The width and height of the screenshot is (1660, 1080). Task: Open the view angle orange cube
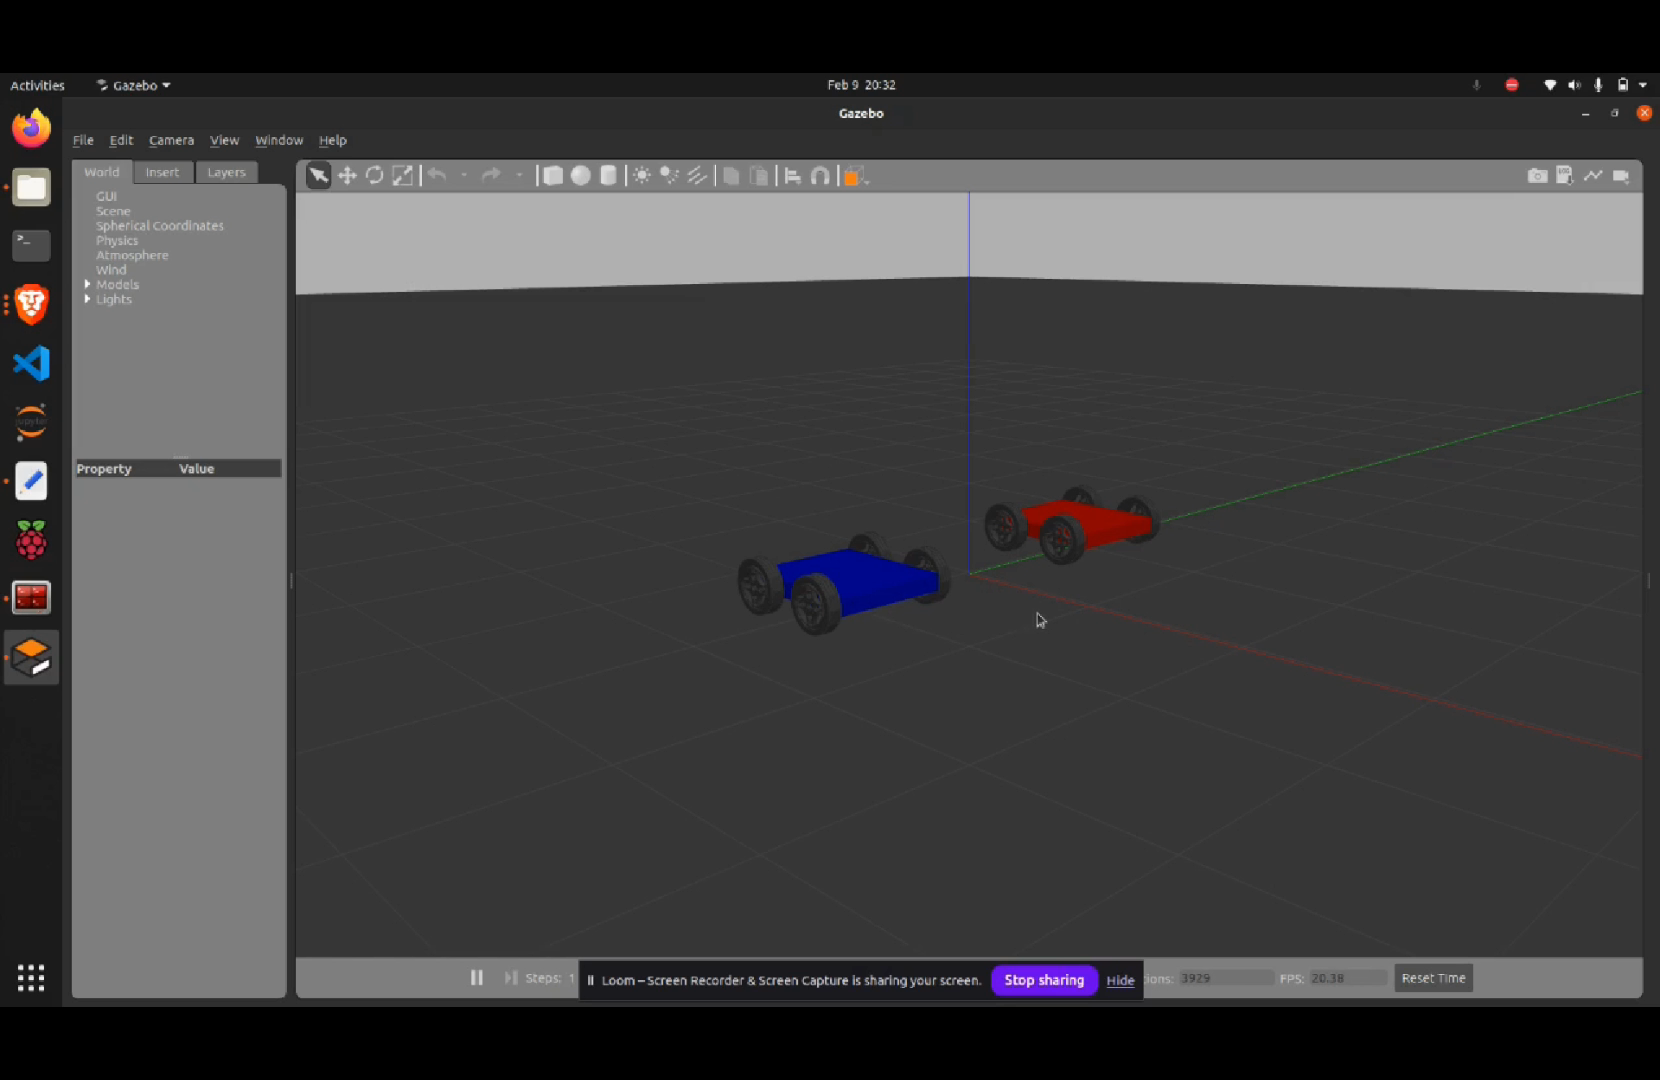(x=855, y=176)
